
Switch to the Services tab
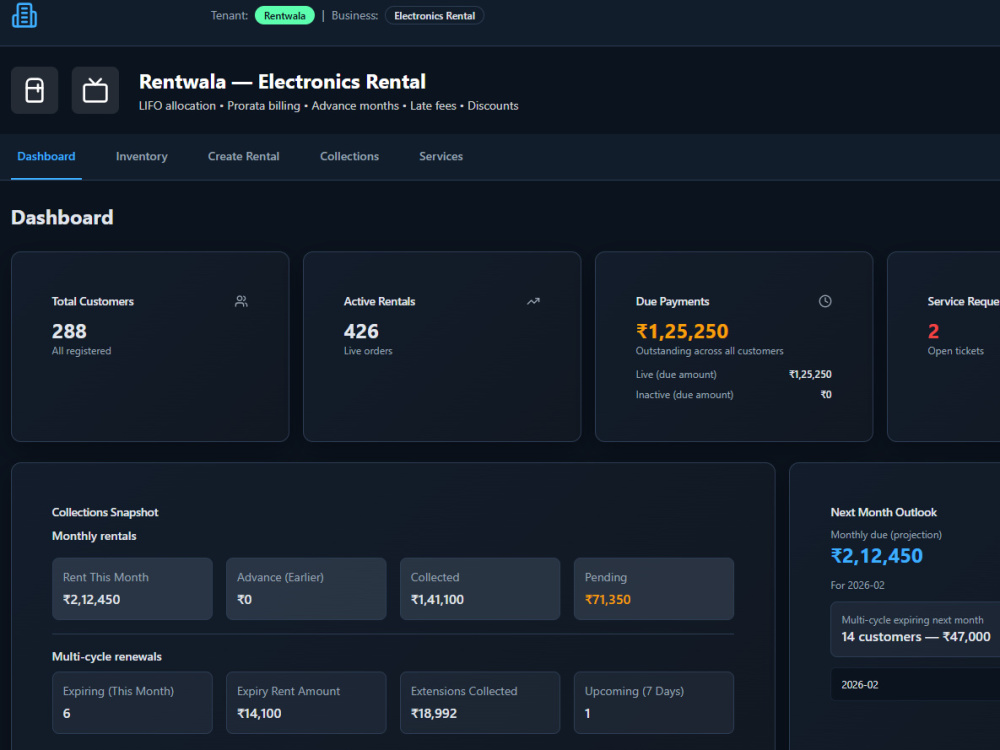[441, 156]
